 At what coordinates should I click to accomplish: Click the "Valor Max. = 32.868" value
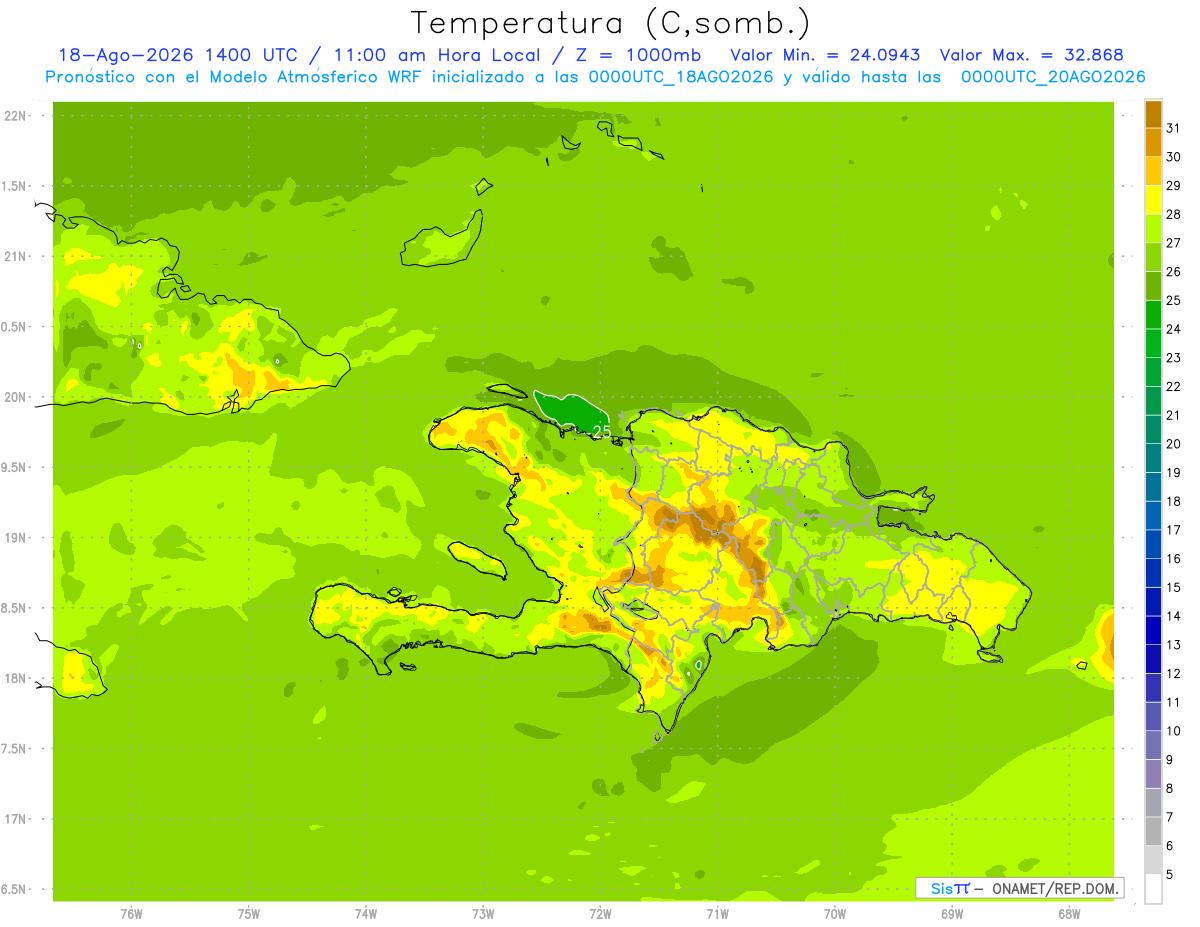(x=1031, y=55)
